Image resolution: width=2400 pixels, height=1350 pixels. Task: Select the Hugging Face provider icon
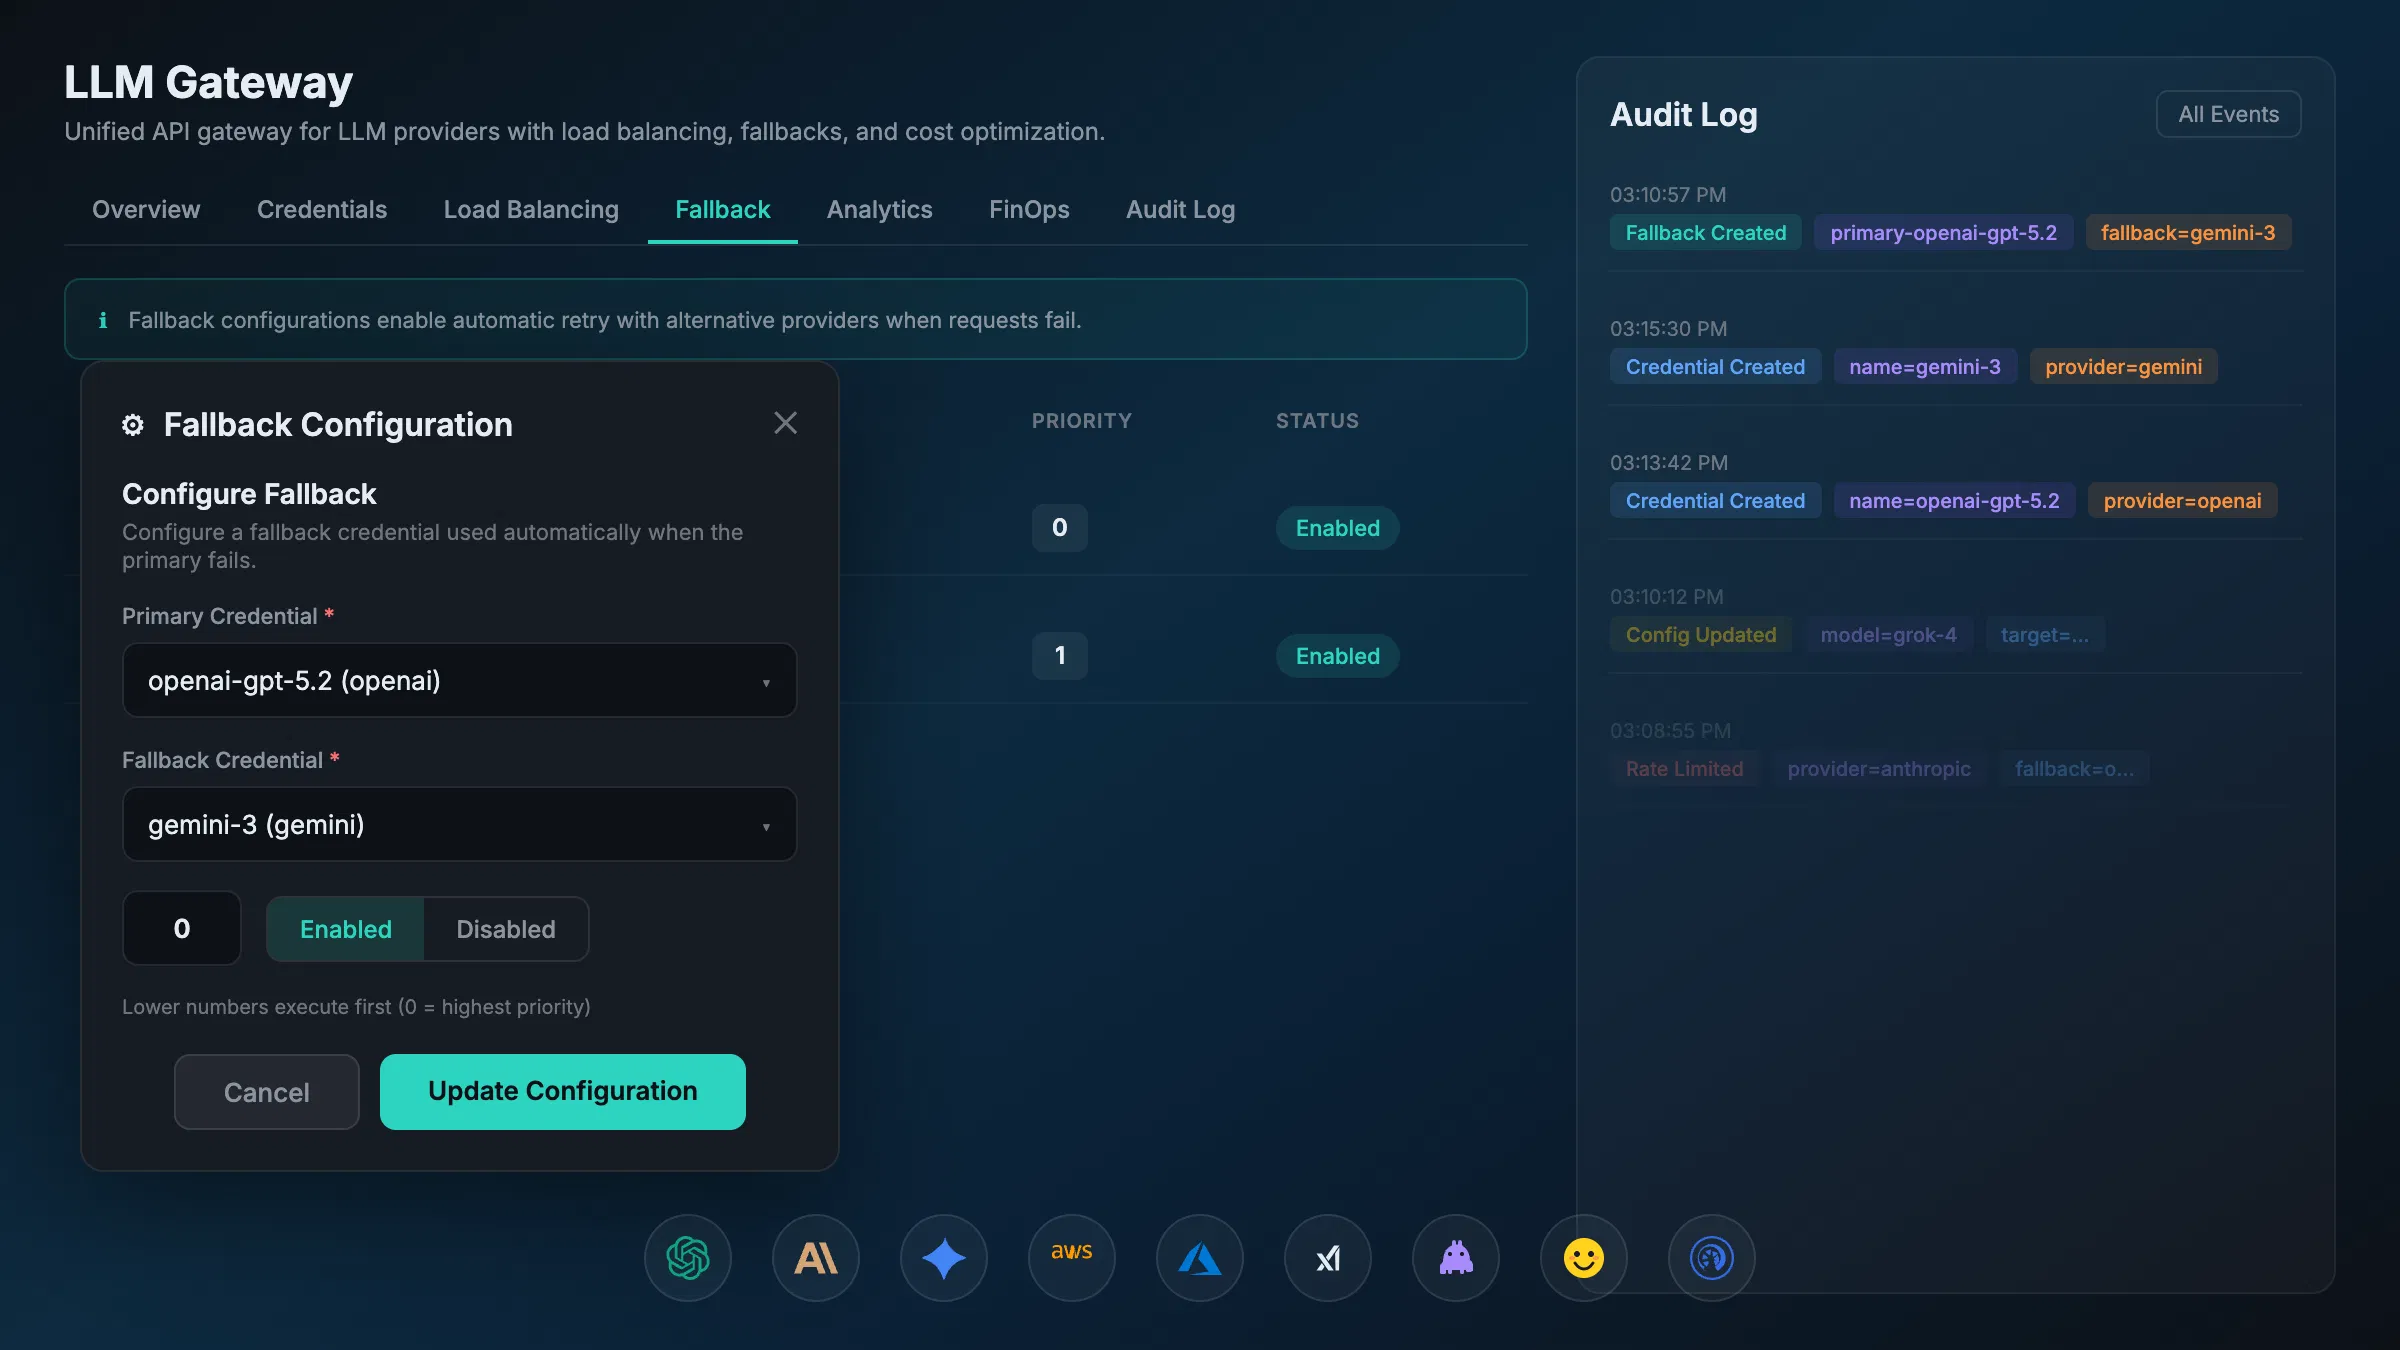pos(1583,1258)
